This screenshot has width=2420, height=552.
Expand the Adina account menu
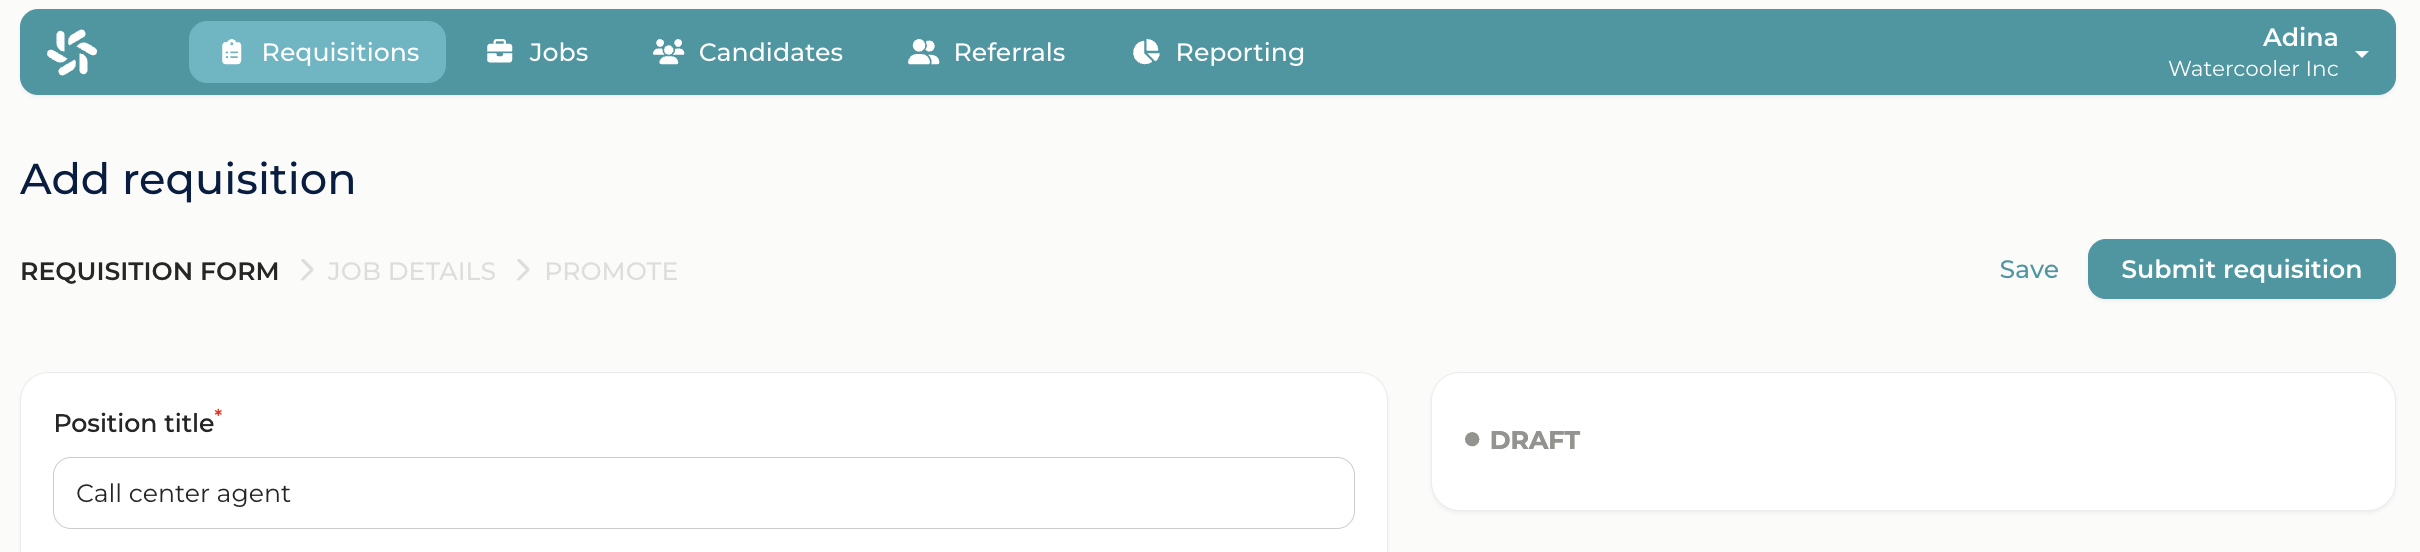point(2299,38)
